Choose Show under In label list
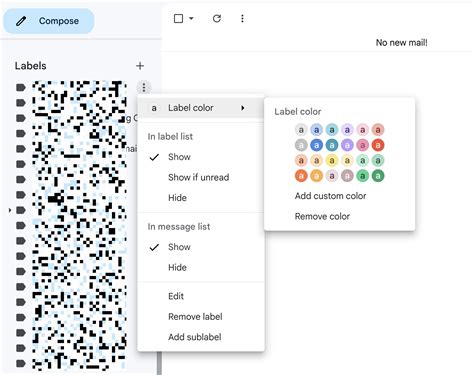The height and width of the screenshot is (375, 474). click(x=201, y=157)
